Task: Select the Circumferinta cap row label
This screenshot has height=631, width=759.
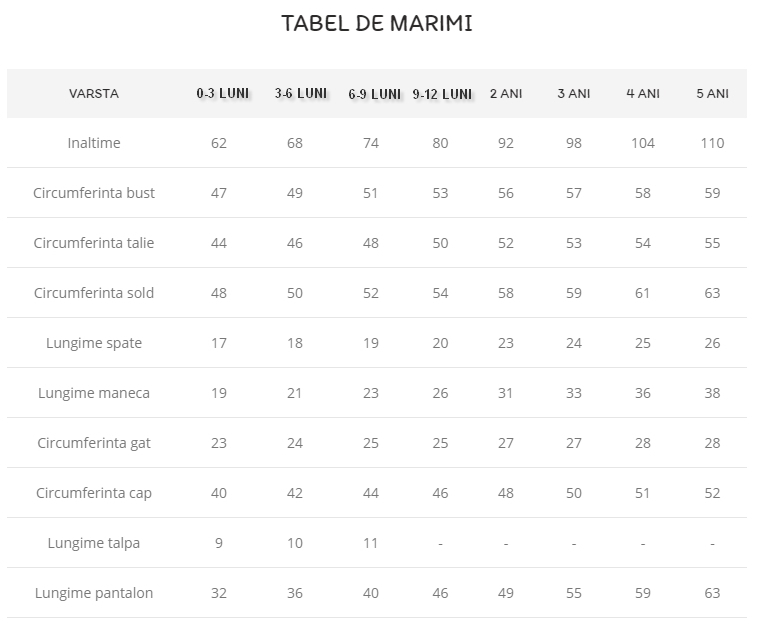Action: (x=94, y=493)
